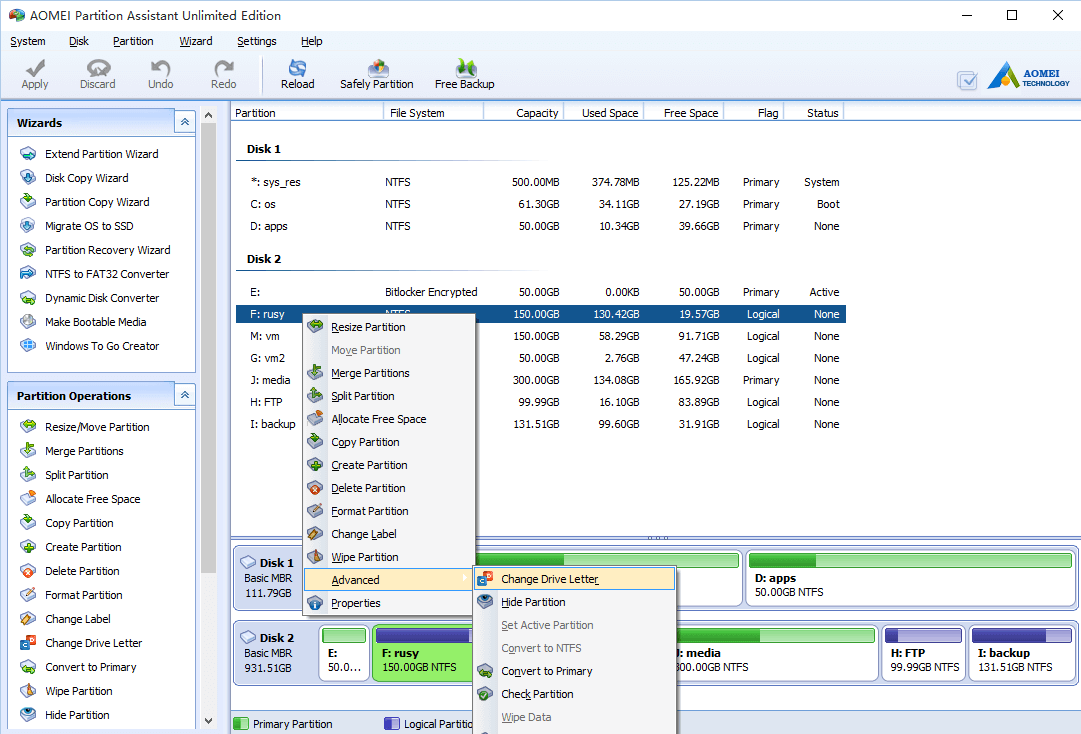The width and height of the screenshot is (1081, 734).
Task: Open Windows To Go Creator
Action: 101,346
